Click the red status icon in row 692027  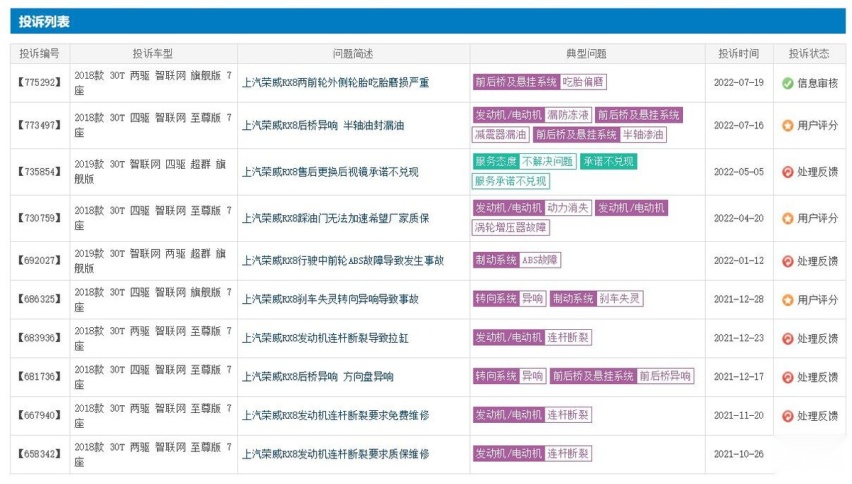[x=787, y=261]
